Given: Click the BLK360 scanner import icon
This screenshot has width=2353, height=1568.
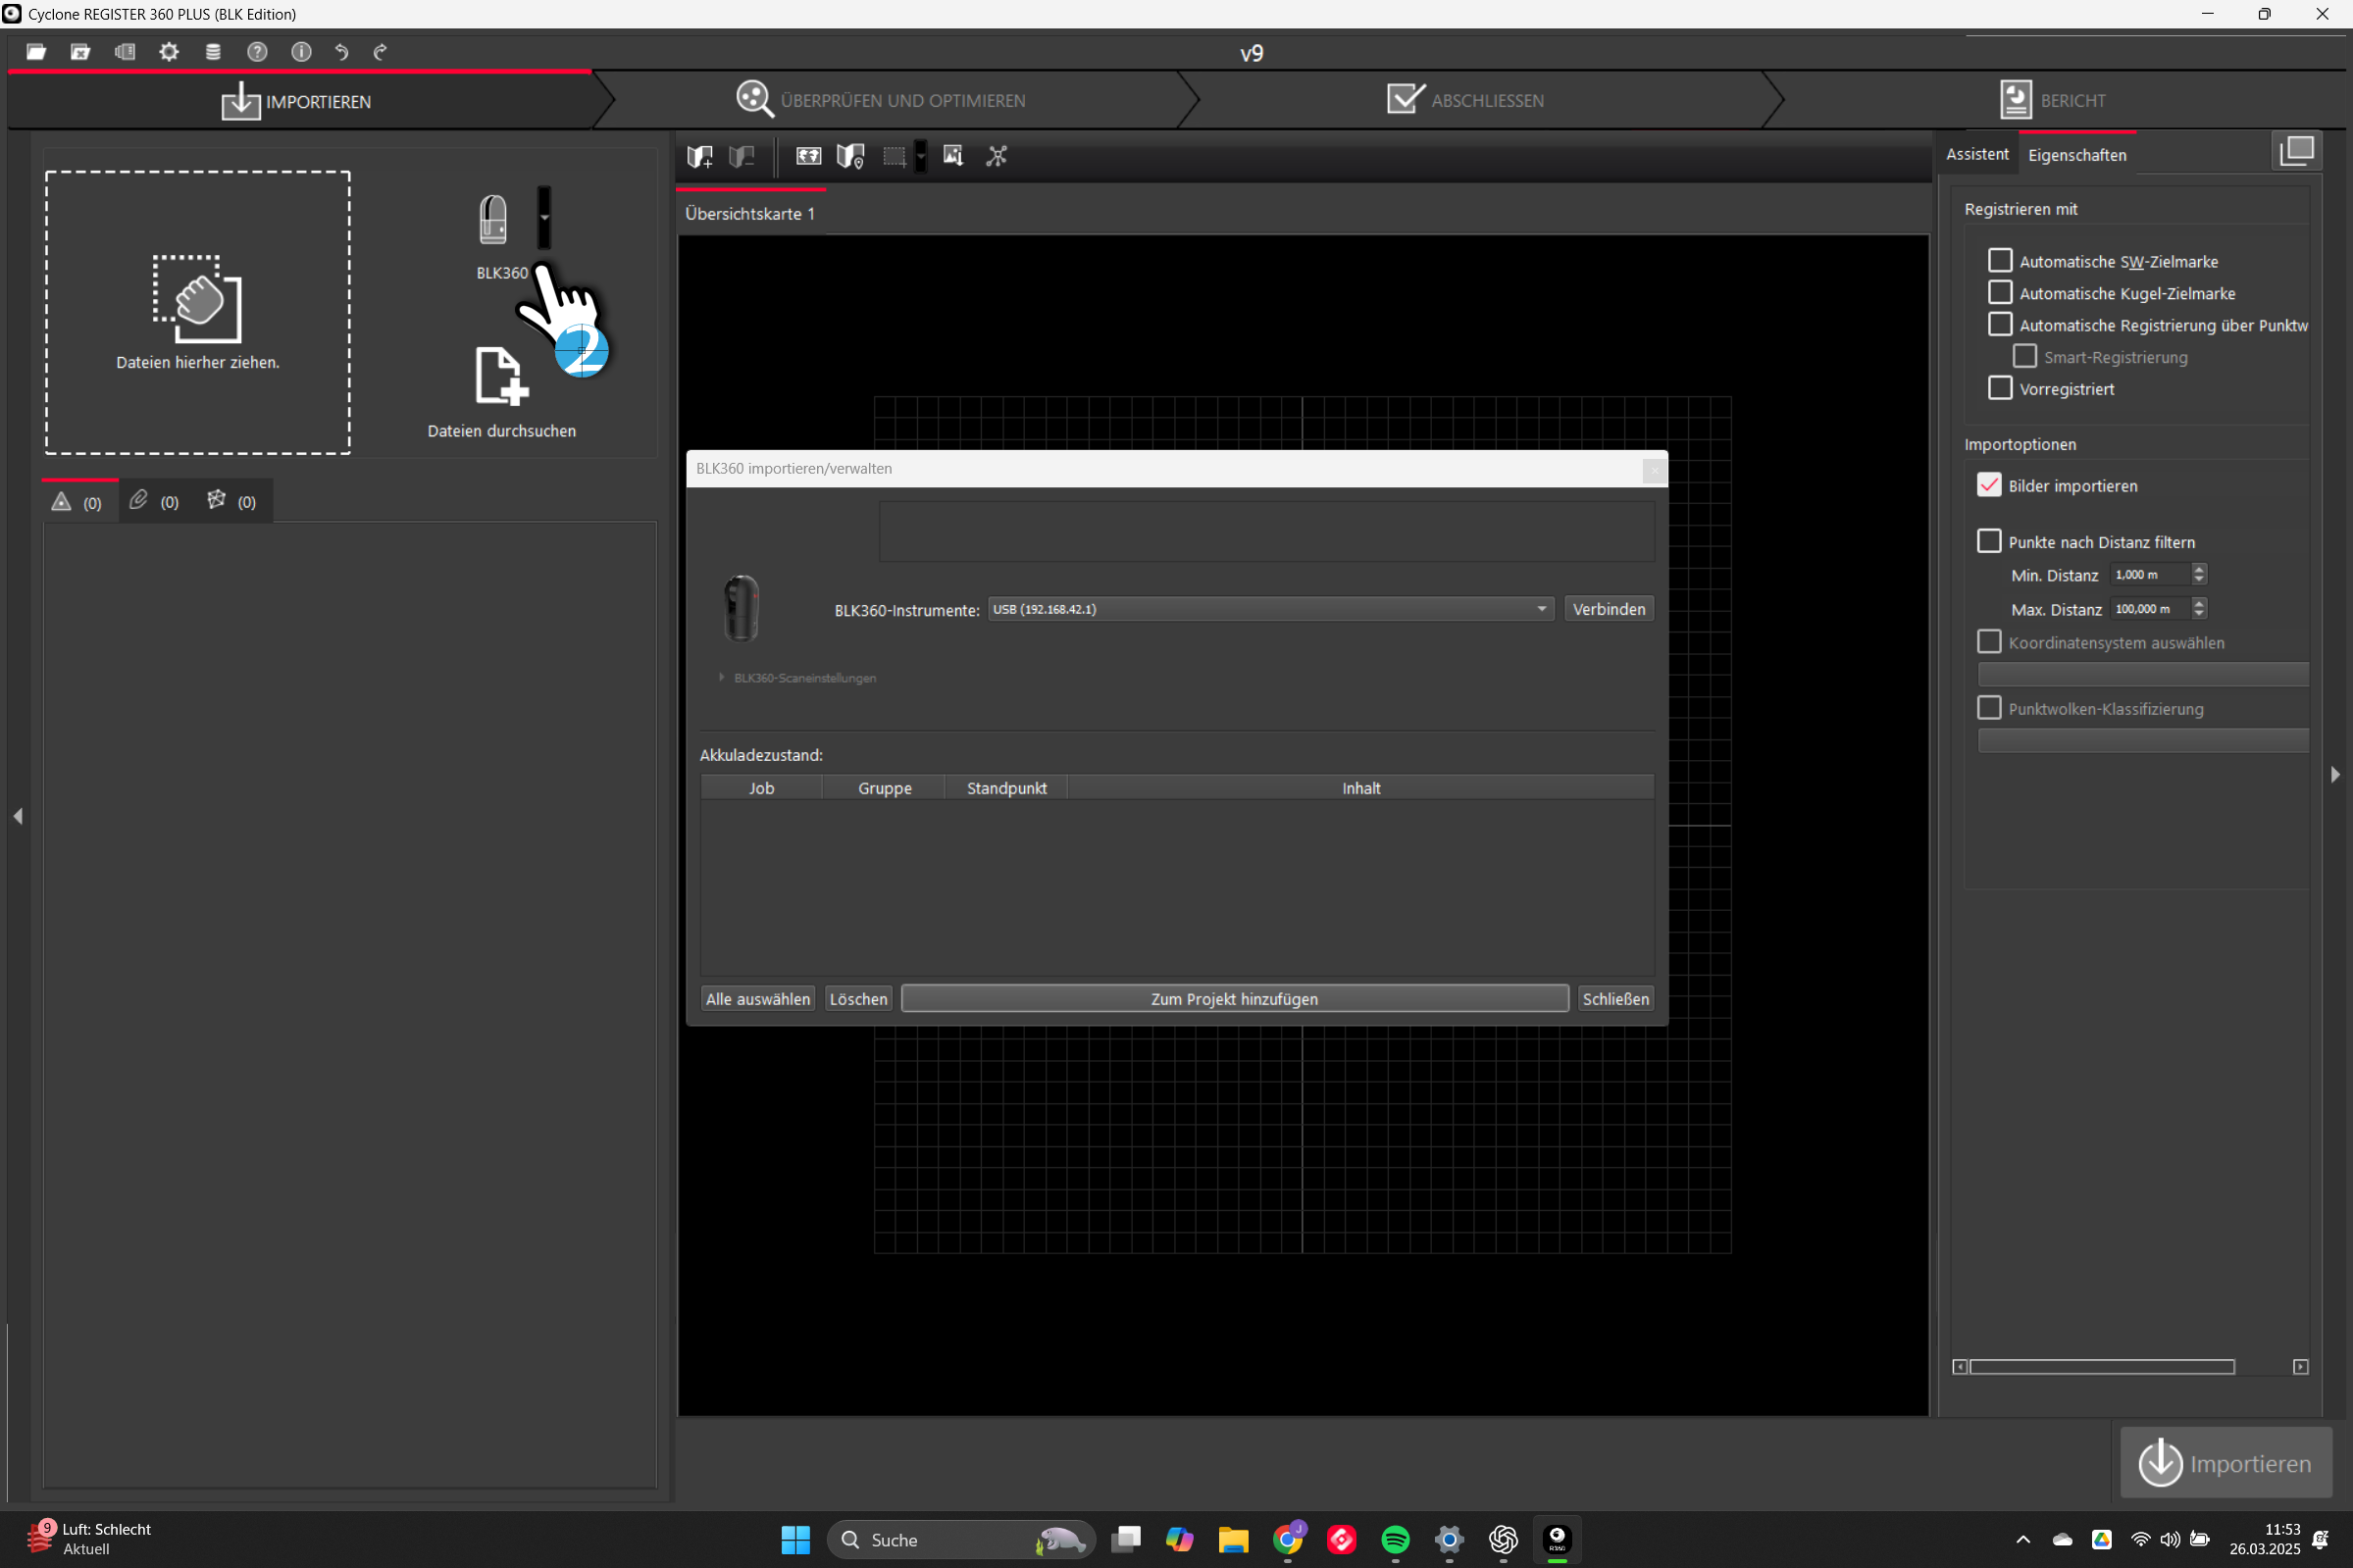Looking at the screenshot, I should point(493,219).
